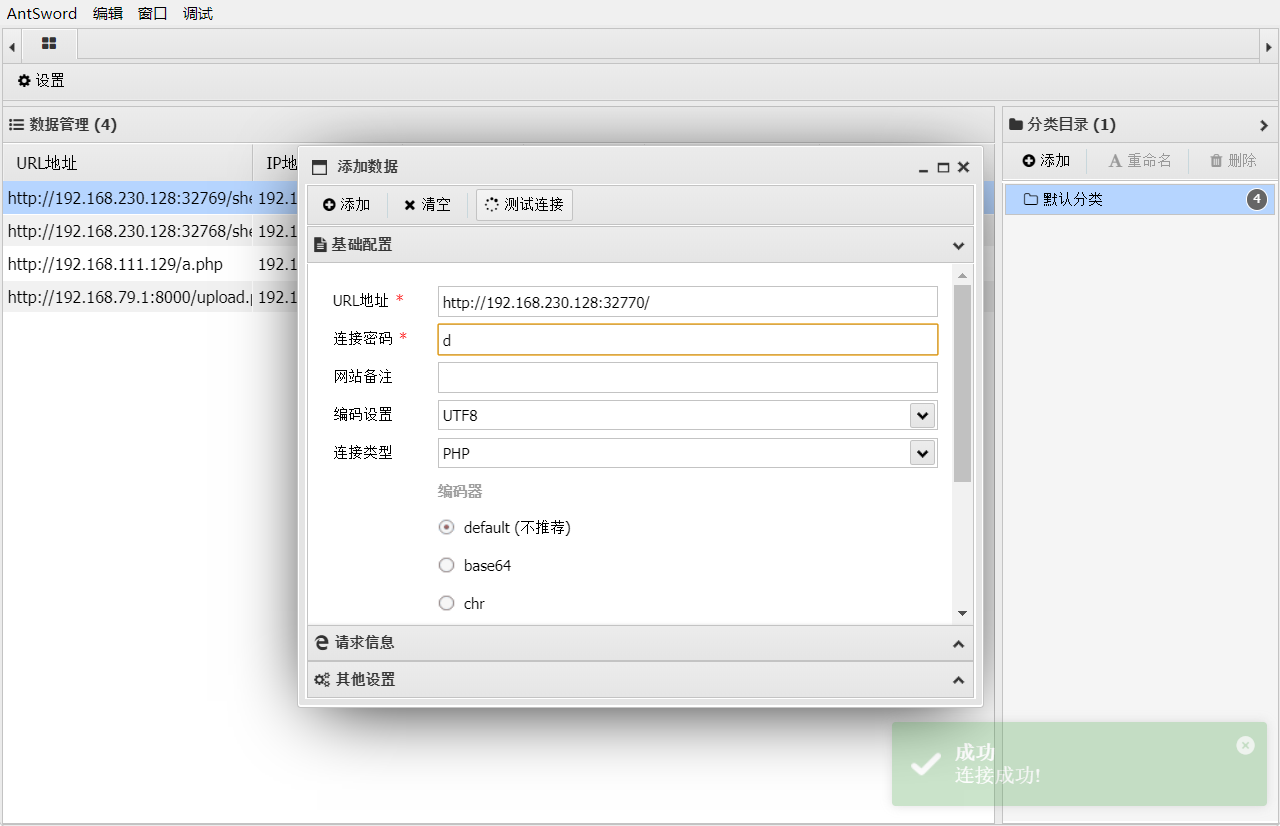Screen dimensions: 1280x826
Task: Open 设置 with the gear button
Action: [41, 81]
